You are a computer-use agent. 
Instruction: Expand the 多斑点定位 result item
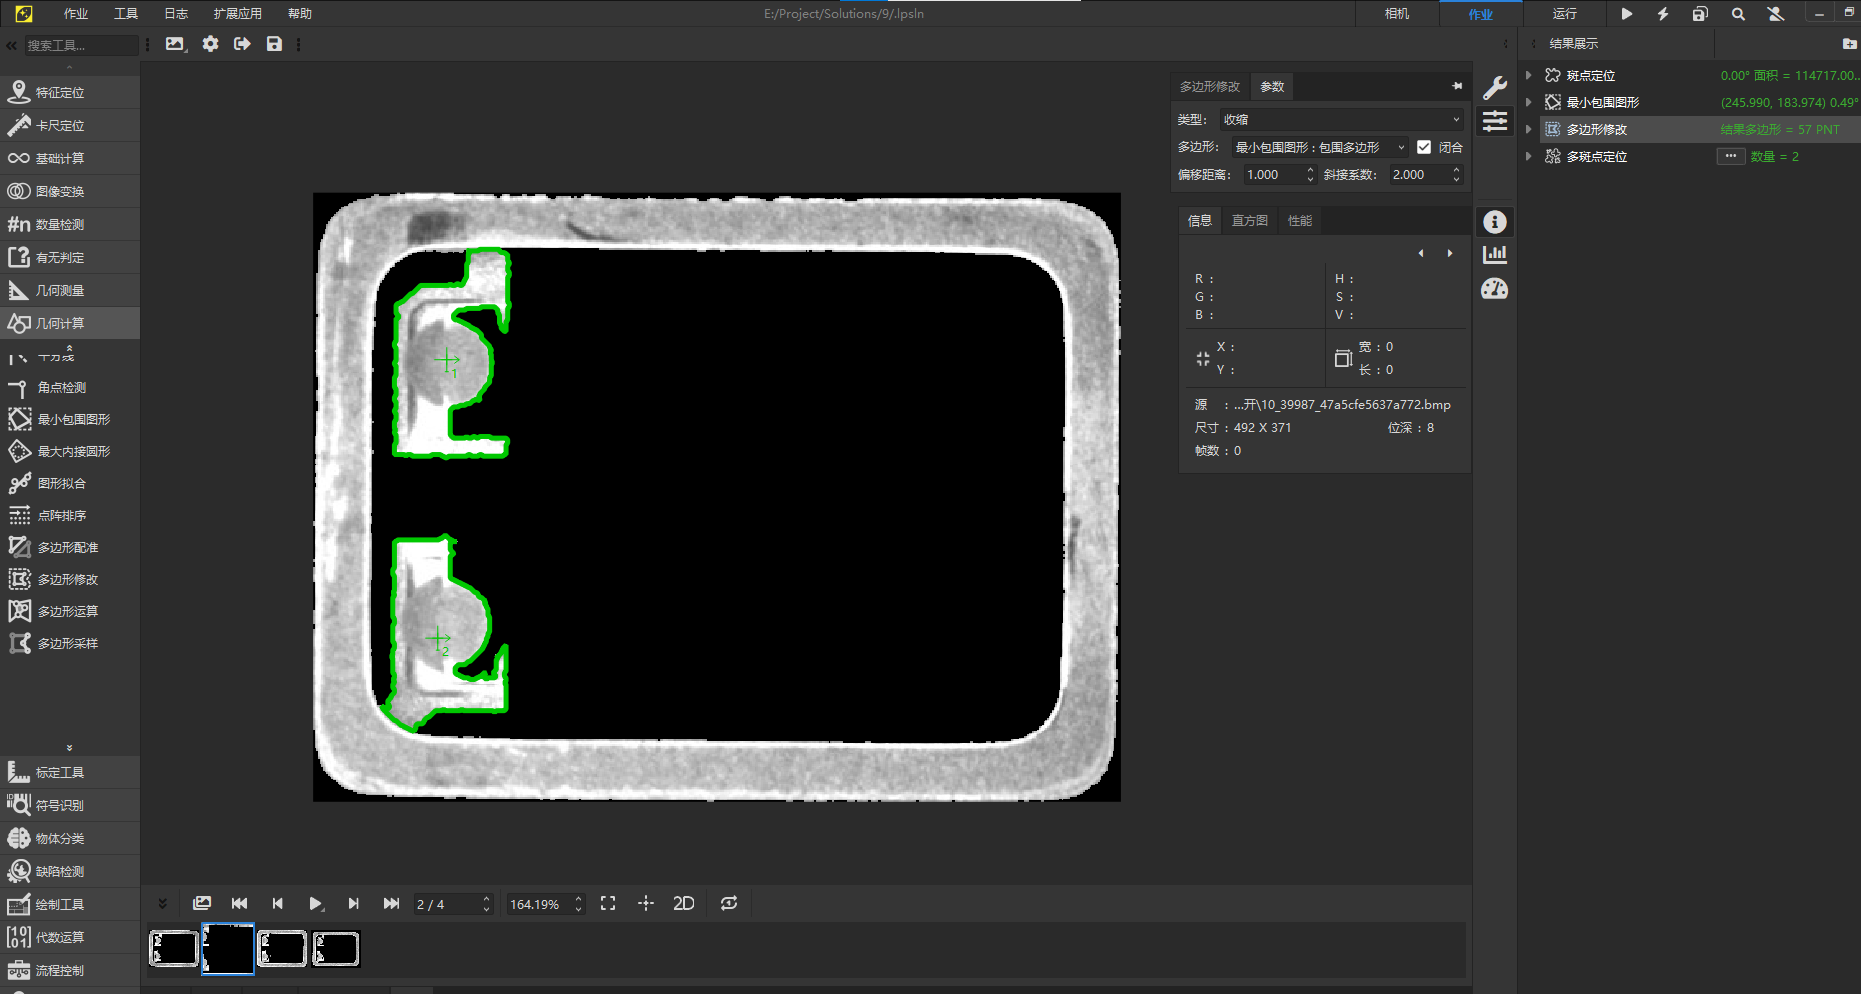(1528, 156)
